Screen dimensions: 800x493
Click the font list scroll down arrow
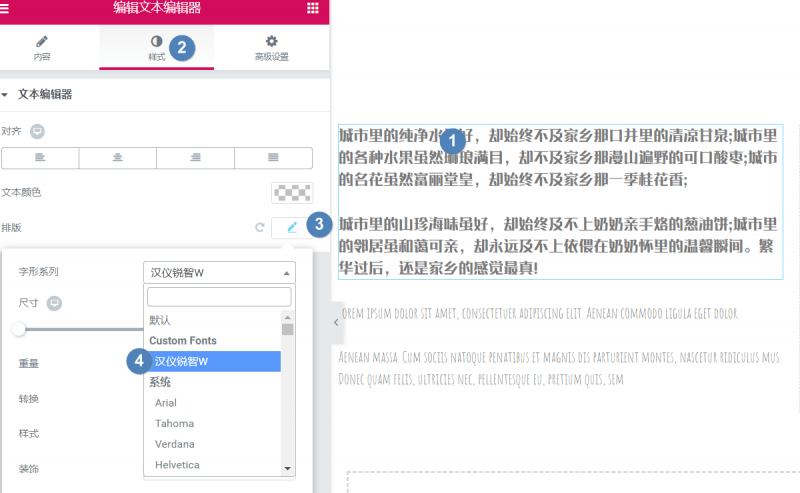click(288, 469)
